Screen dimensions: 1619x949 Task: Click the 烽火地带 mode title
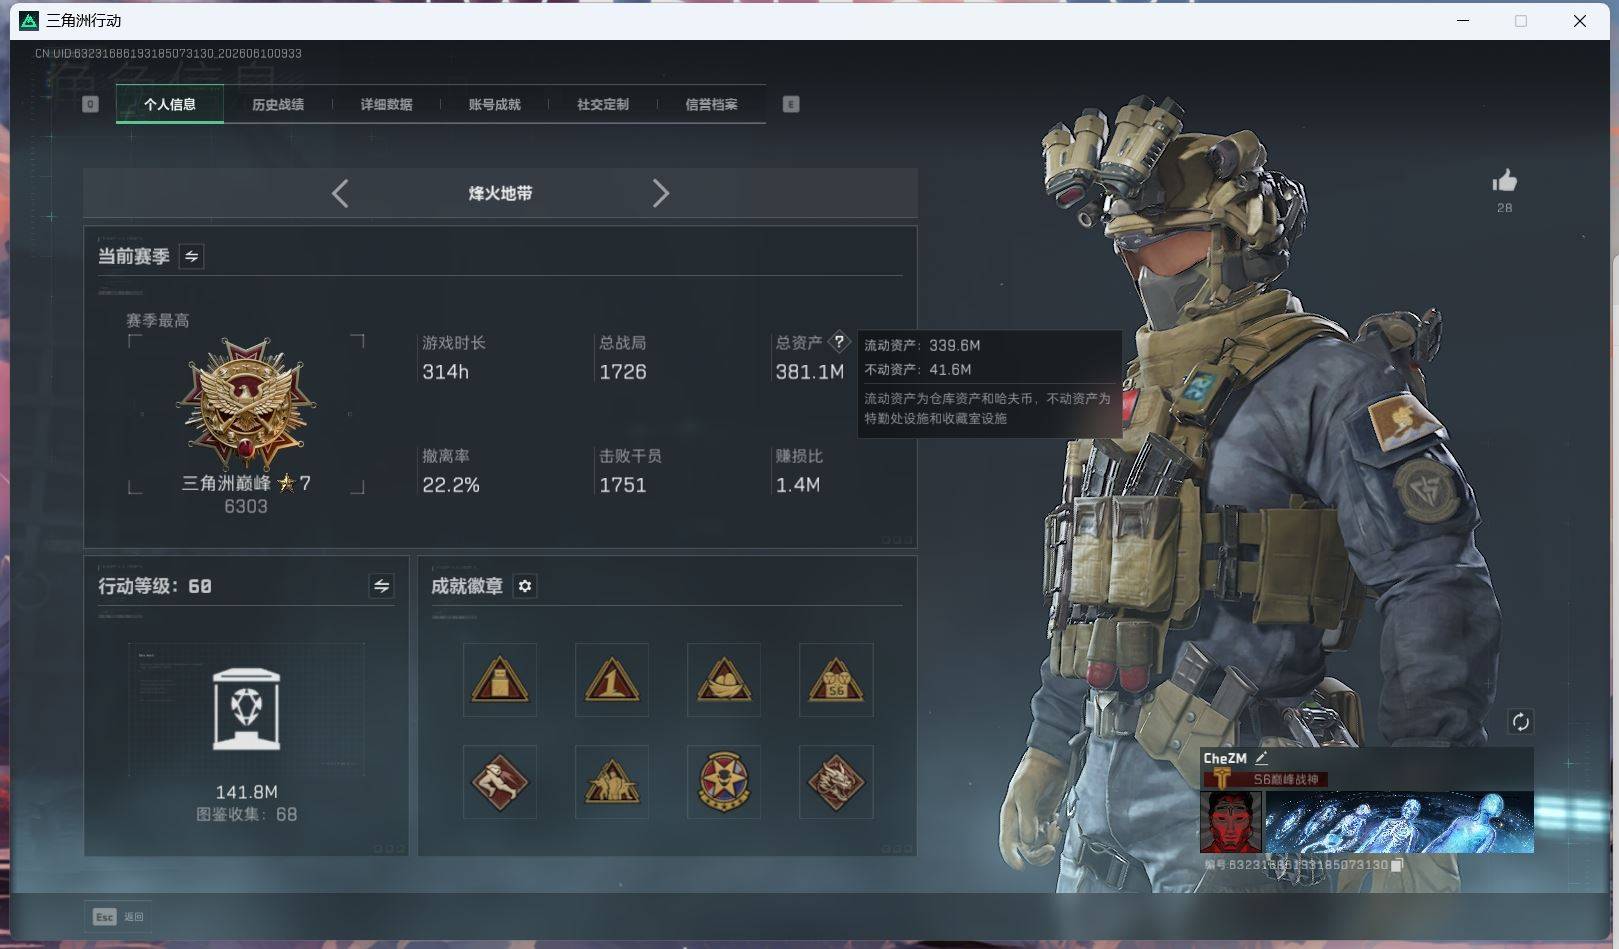point(500,193)
